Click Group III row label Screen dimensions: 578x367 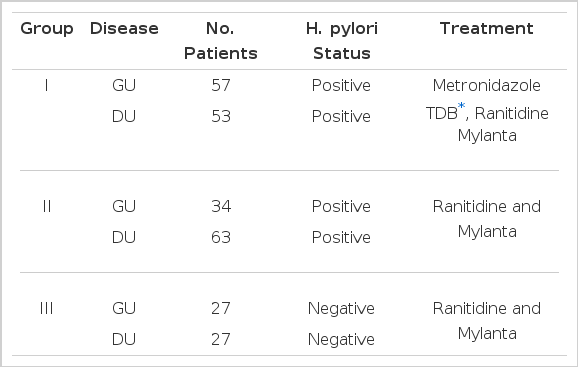46,308
